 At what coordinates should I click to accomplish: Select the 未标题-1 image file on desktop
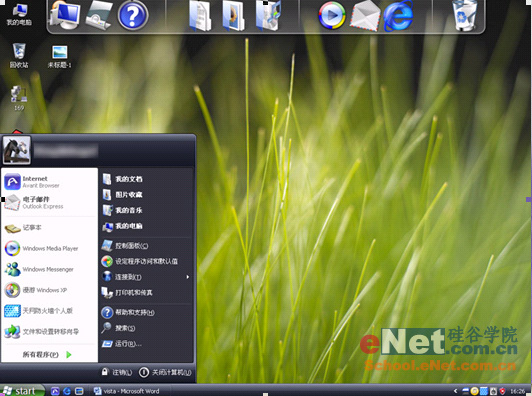click(60, 57)
